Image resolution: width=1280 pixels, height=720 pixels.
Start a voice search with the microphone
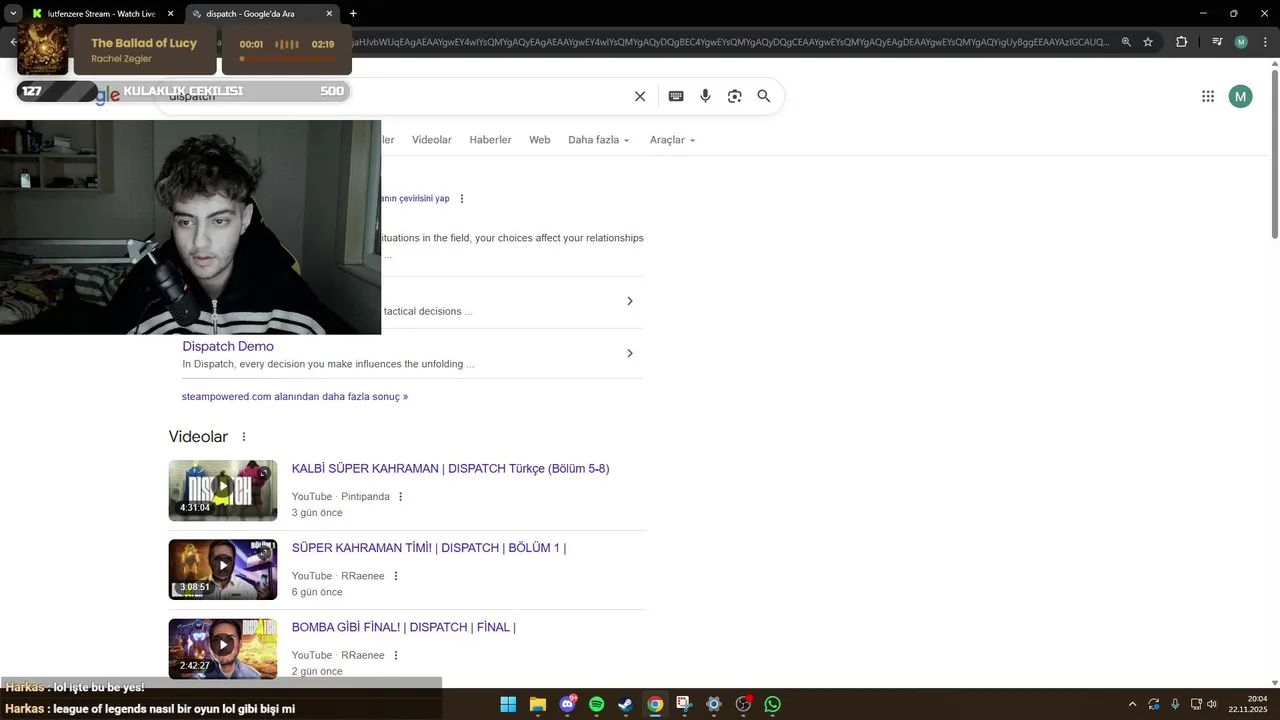[705, 96]
